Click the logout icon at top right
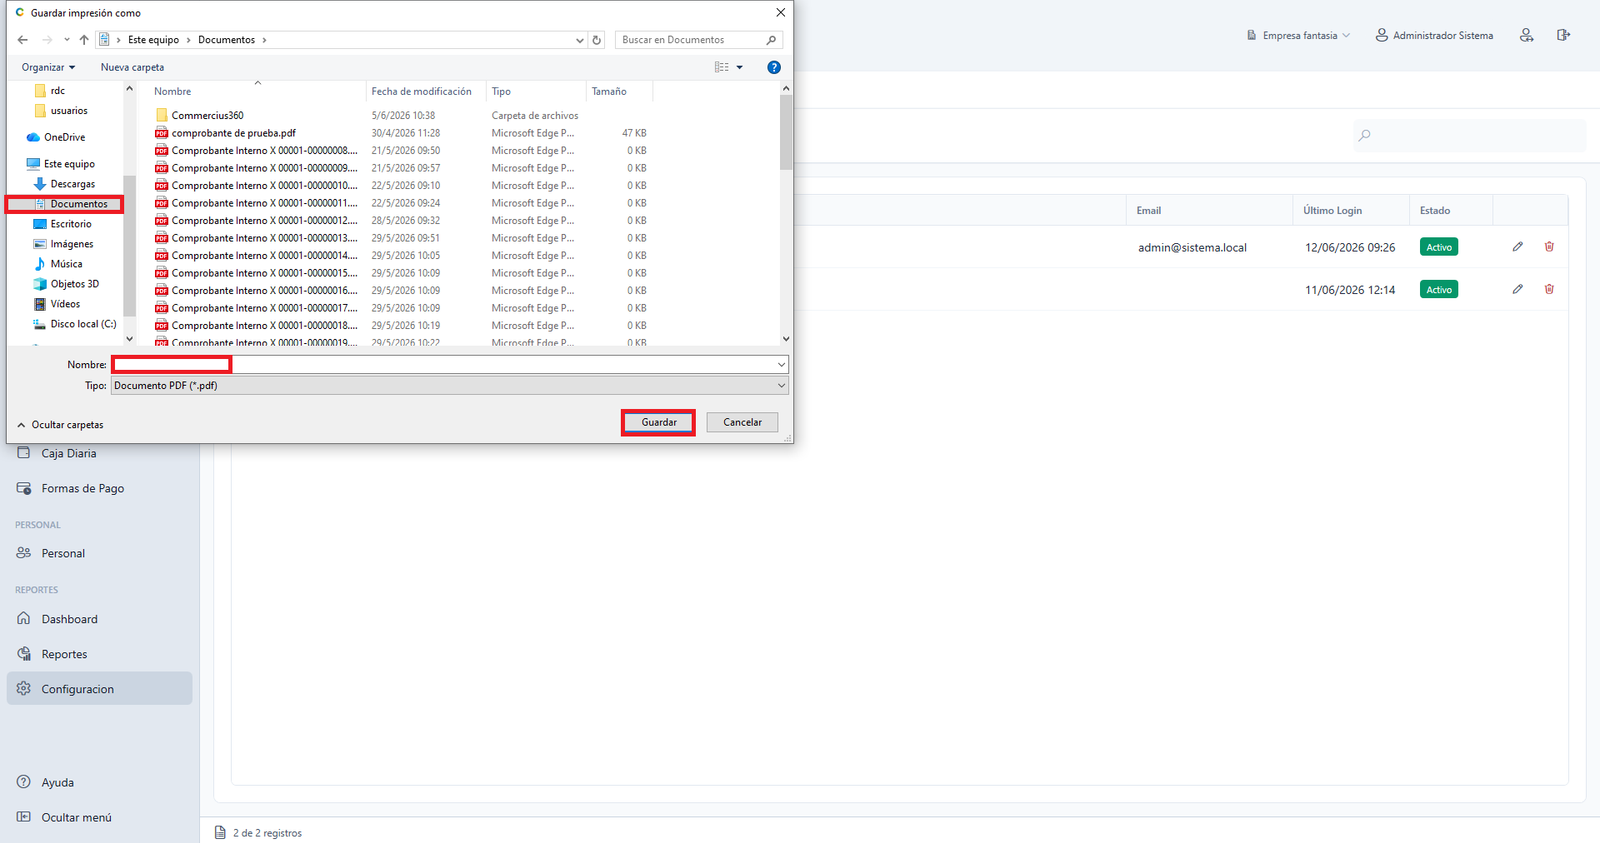The height and width of the screenshot is (843, 1600). click(1563, 35)
